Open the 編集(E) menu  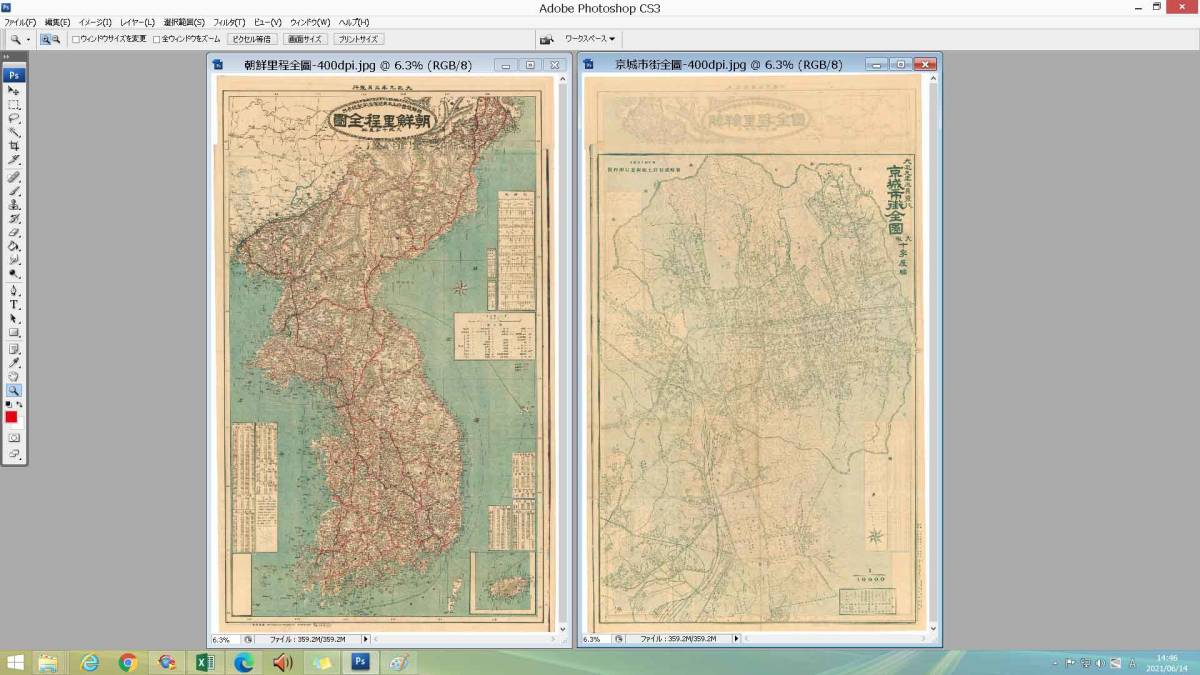pyautogui.click(x=57, y=22)
